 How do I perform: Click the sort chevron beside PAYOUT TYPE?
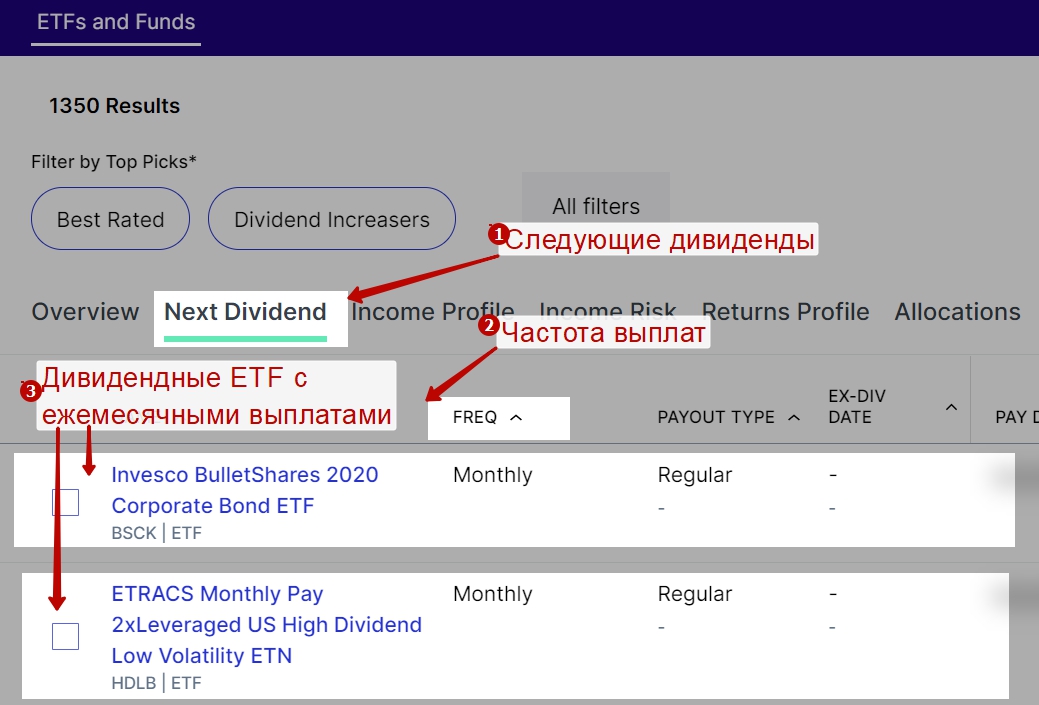pyautogui.click(x=794, y=418)
